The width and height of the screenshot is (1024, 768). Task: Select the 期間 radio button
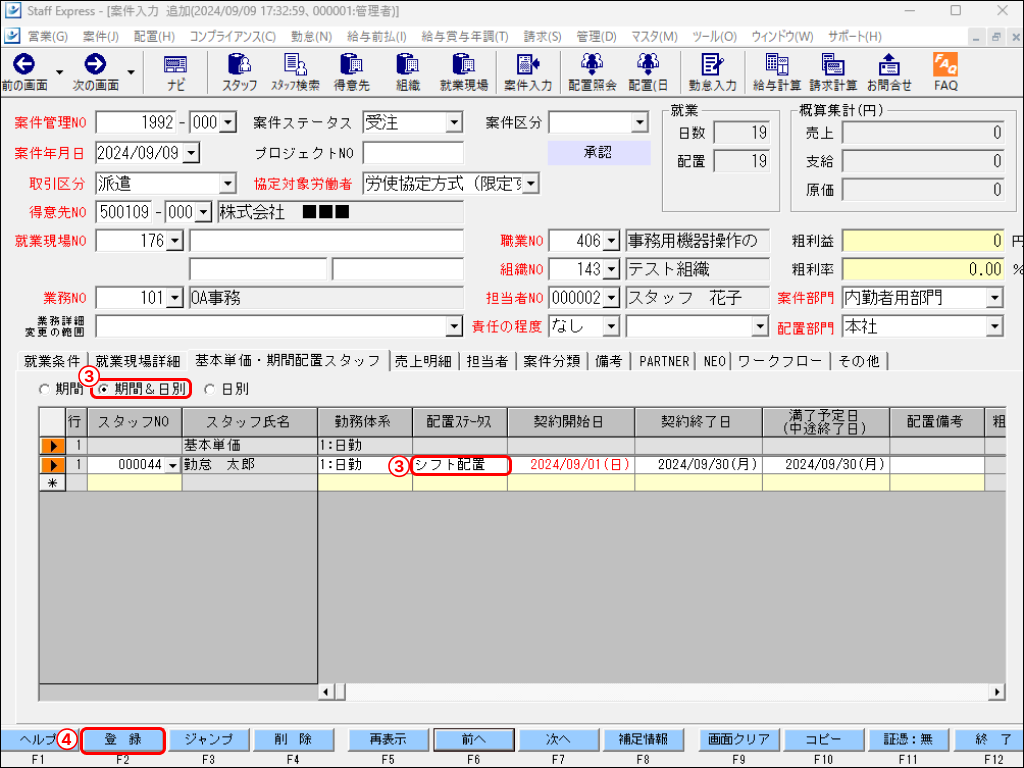(x=44, y=389)
